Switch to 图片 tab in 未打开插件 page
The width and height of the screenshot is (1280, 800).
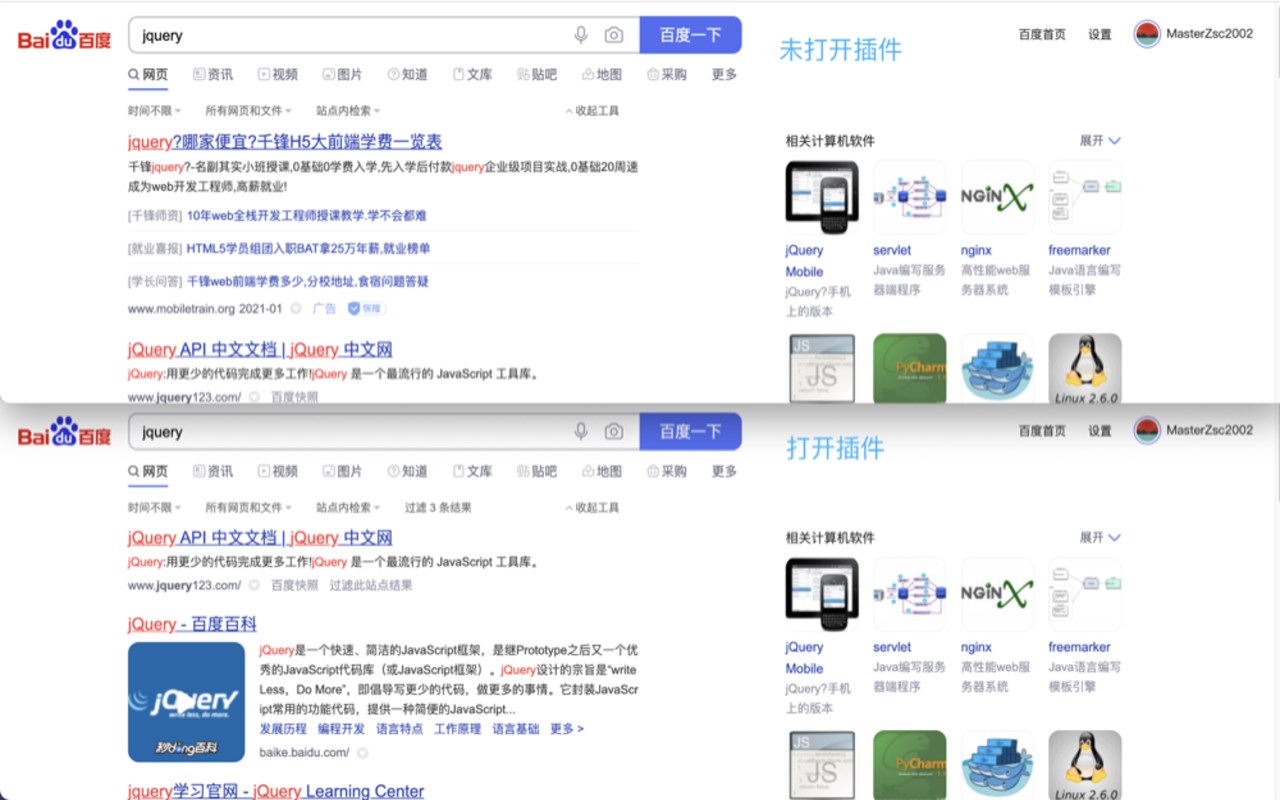pos(343,74)
